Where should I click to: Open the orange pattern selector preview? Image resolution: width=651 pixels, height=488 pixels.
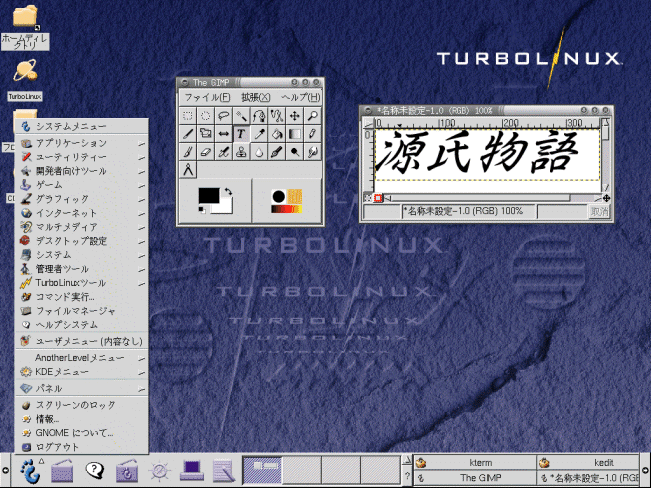(x=295, y=196)
